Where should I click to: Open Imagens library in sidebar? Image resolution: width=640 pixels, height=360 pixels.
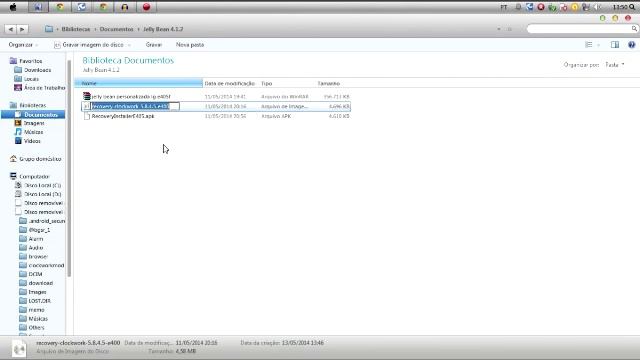34,123
